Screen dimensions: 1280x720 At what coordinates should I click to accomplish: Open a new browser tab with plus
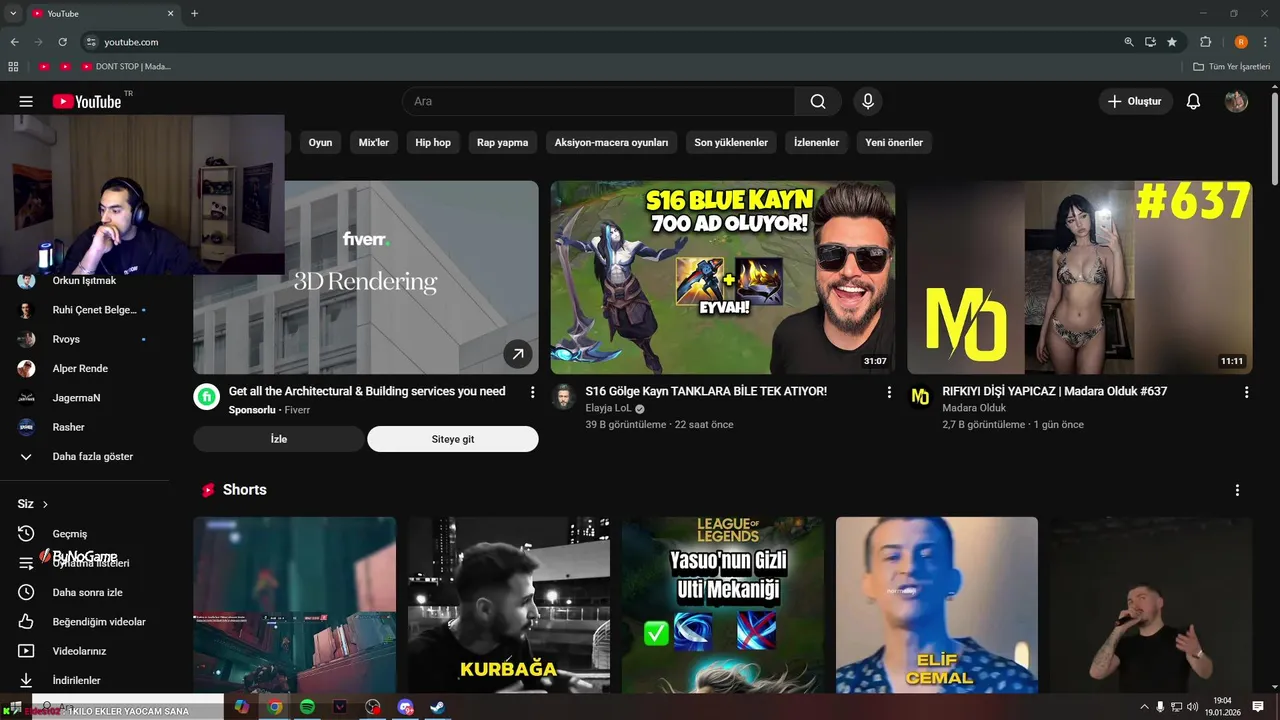195,13
